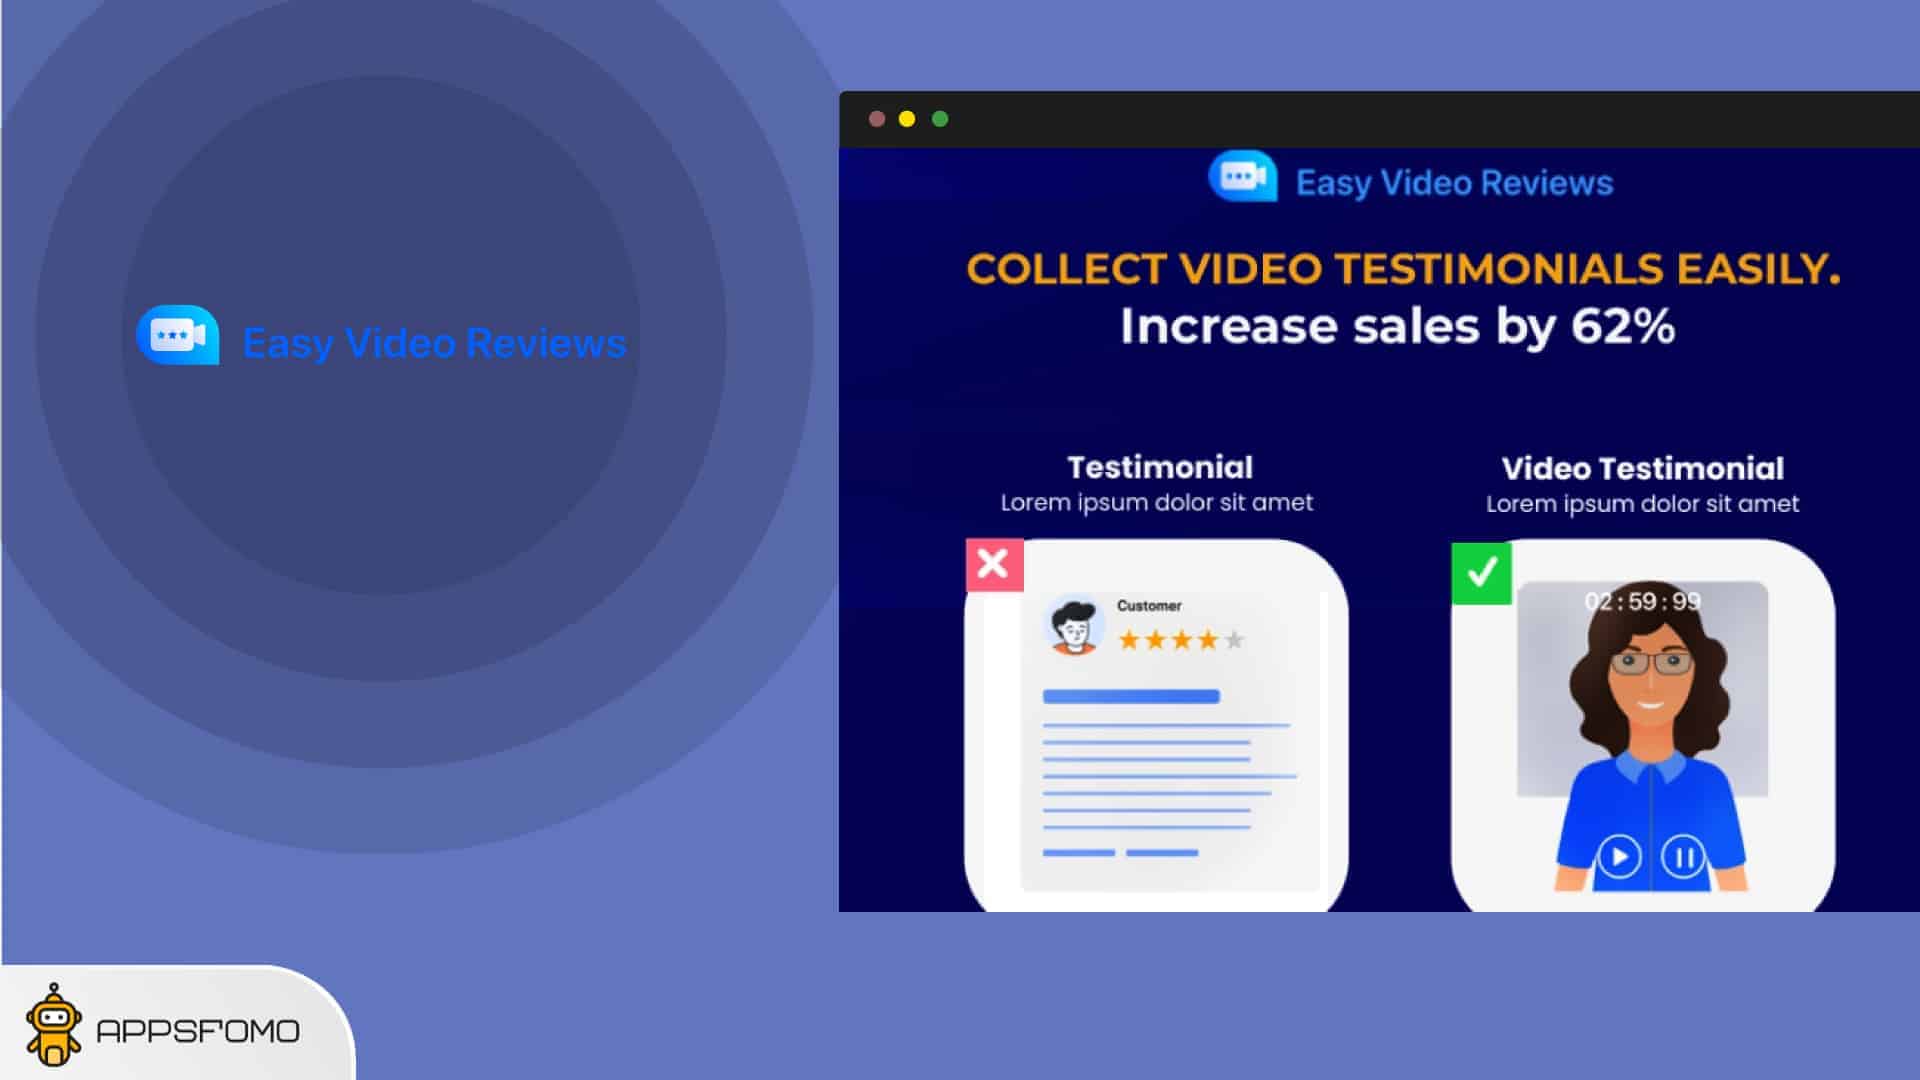
Task: Click the play button on video testimonial
Action: point(1619,857)
